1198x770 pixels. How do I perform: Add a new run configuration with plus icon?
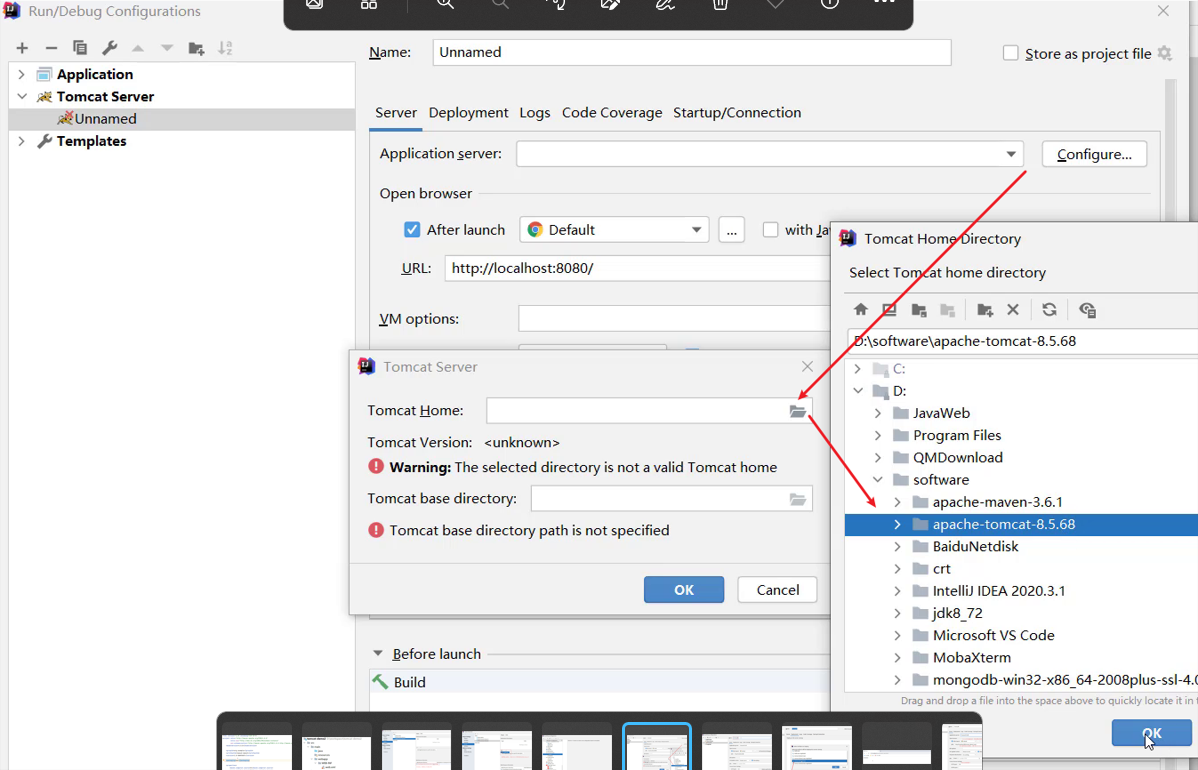click(22, 48)
